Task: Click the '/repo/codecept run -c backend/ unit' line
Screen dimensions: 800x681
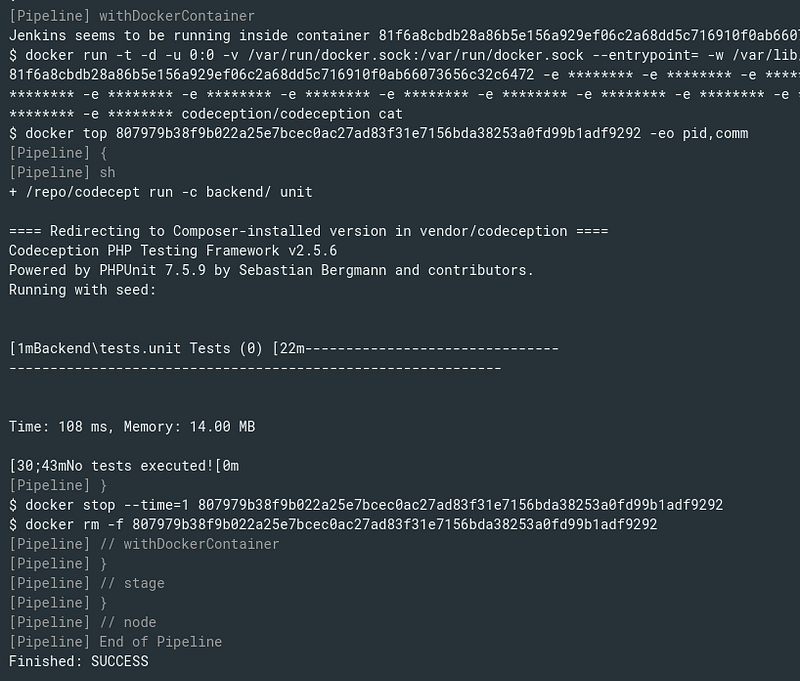Action: (161, 192)
